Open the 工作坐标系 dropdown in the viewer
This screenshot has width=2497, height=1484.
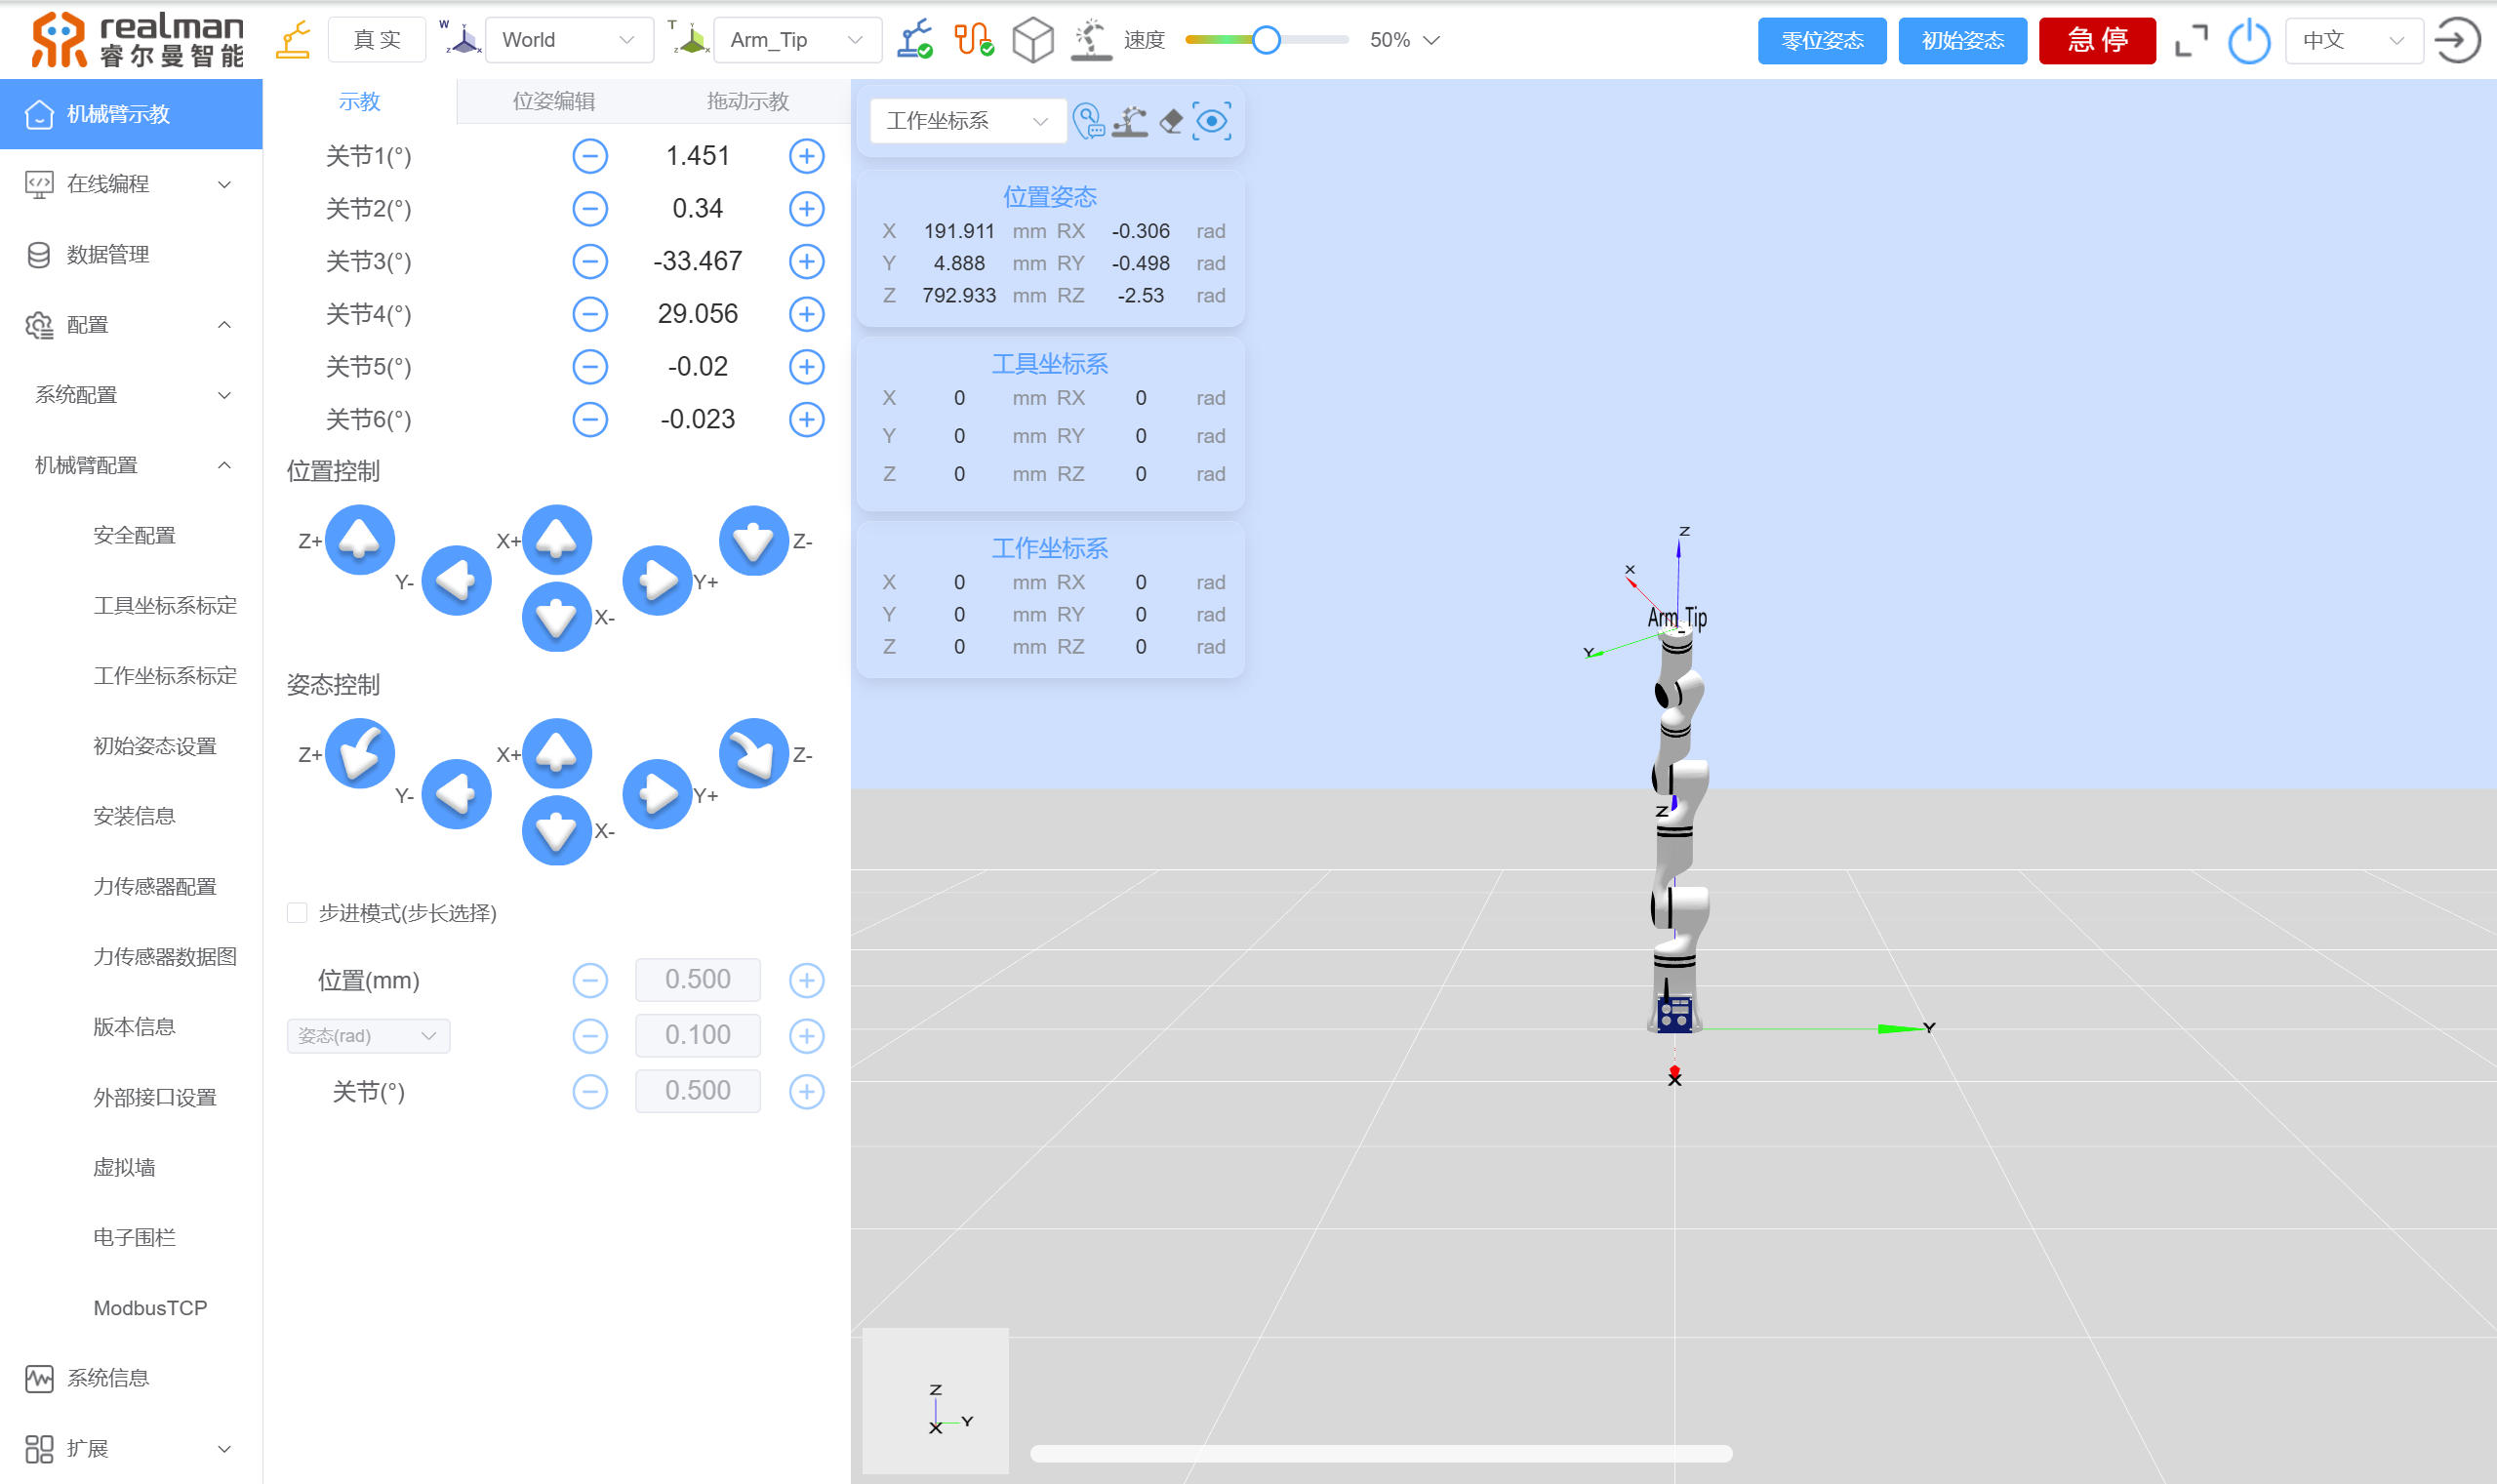pyautogui.click(x=967, y=121)
